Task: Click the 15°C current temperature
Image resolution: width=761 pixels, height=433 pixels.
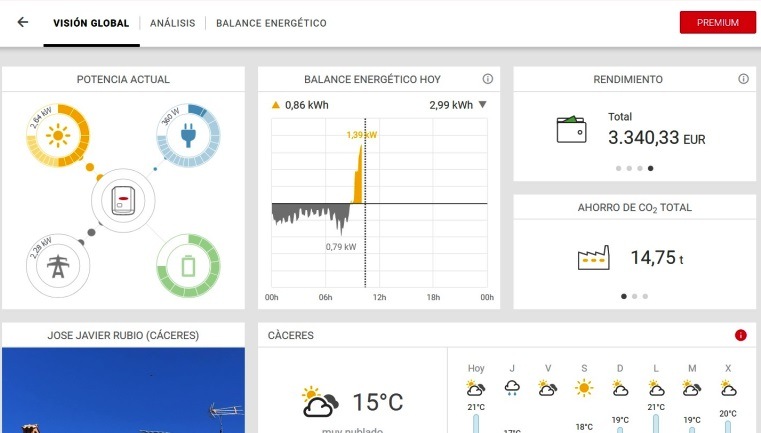Action: coord(378,402)
